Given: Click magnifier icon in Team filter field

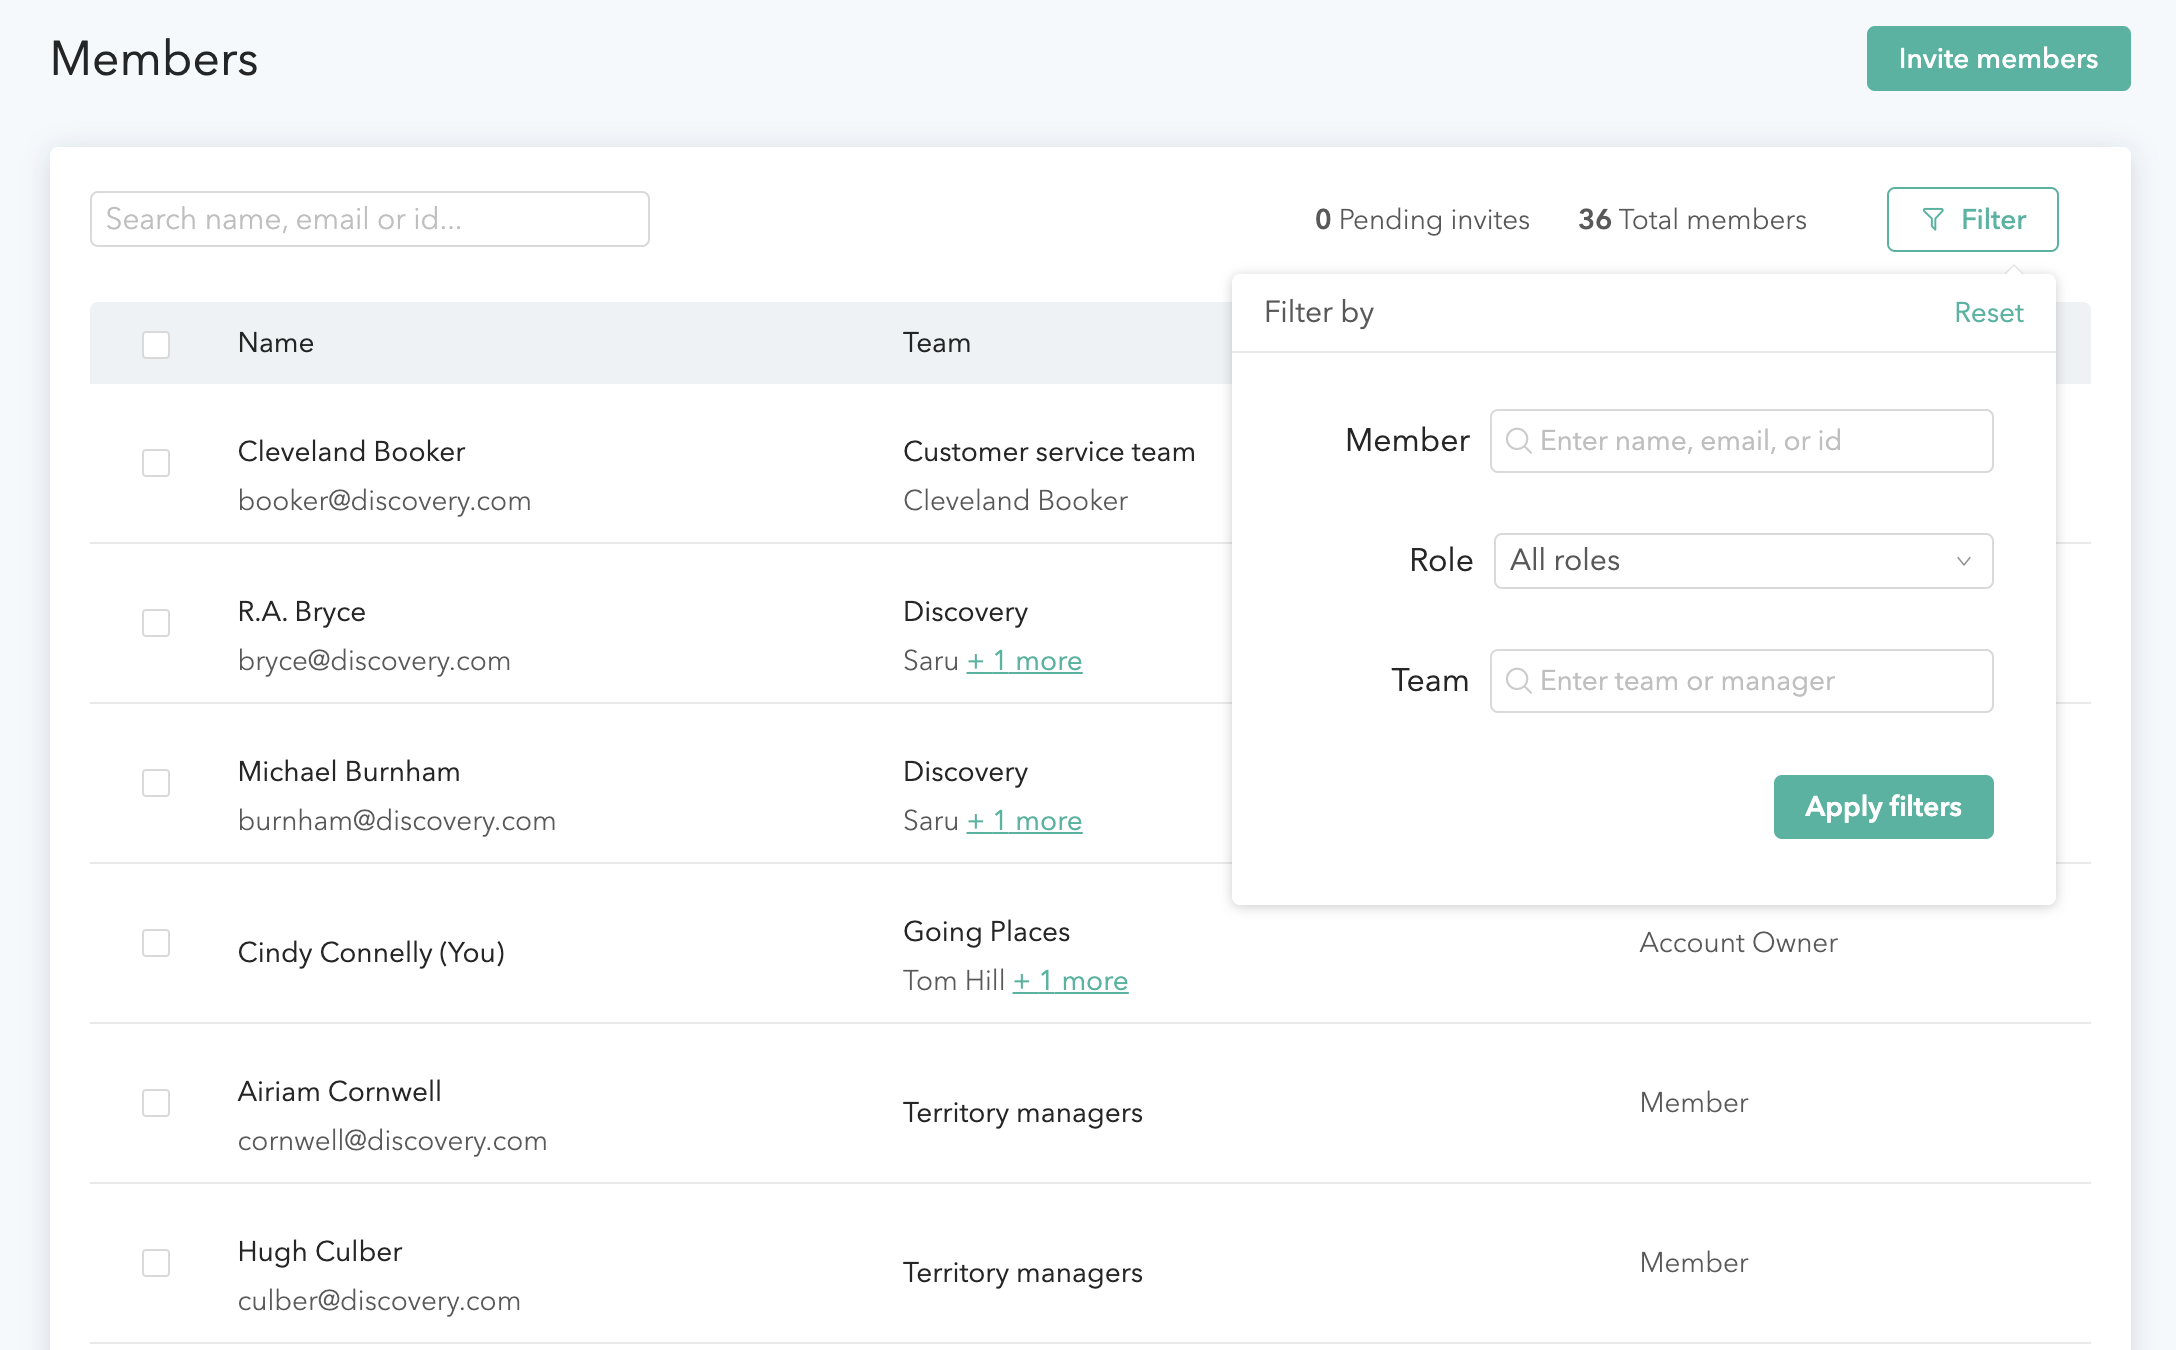Looking at the screenshot, I should point(1518,681).
